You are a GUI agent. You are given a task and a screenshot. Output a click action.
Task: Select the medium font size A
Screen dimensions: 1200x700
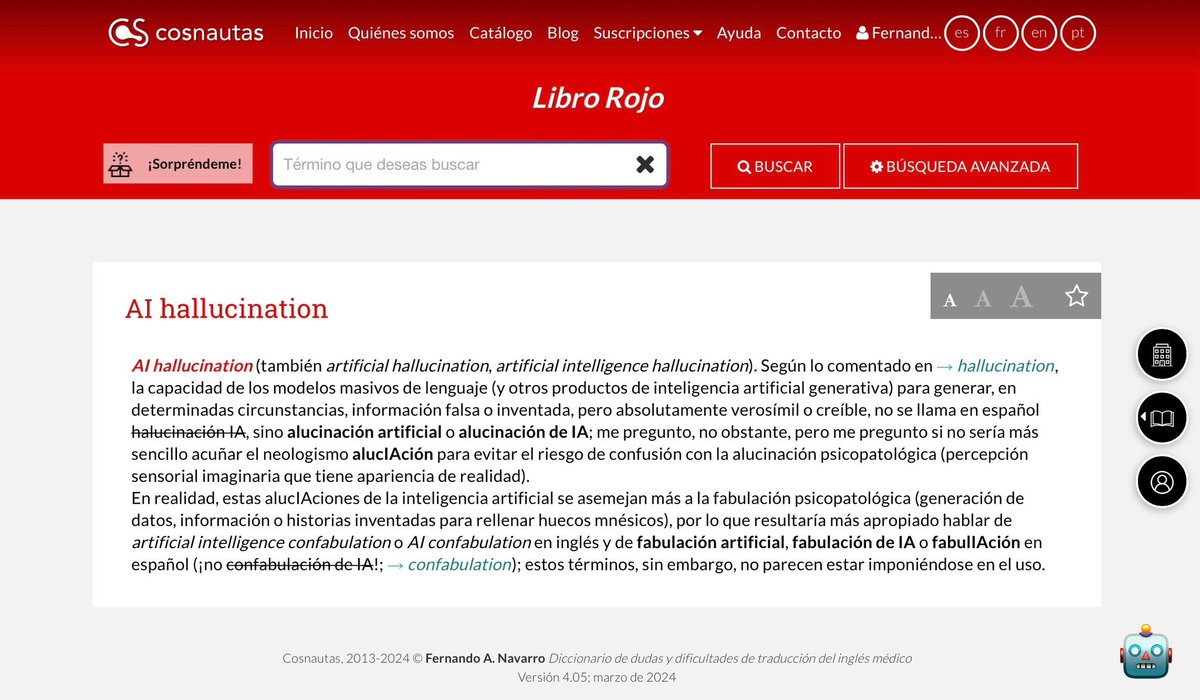coord(983,298)
